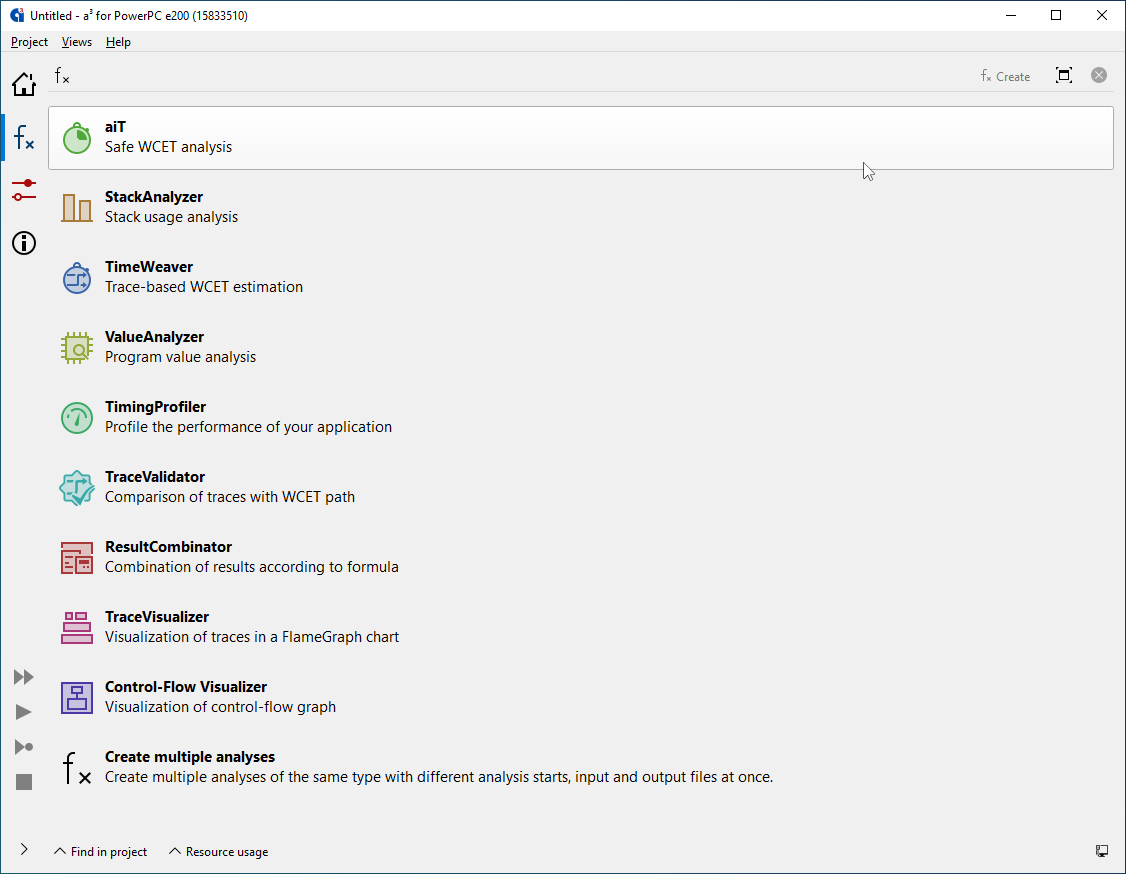
Task: Click the Control-Flow Visualizer icon
Action: (x=77, y=698)
